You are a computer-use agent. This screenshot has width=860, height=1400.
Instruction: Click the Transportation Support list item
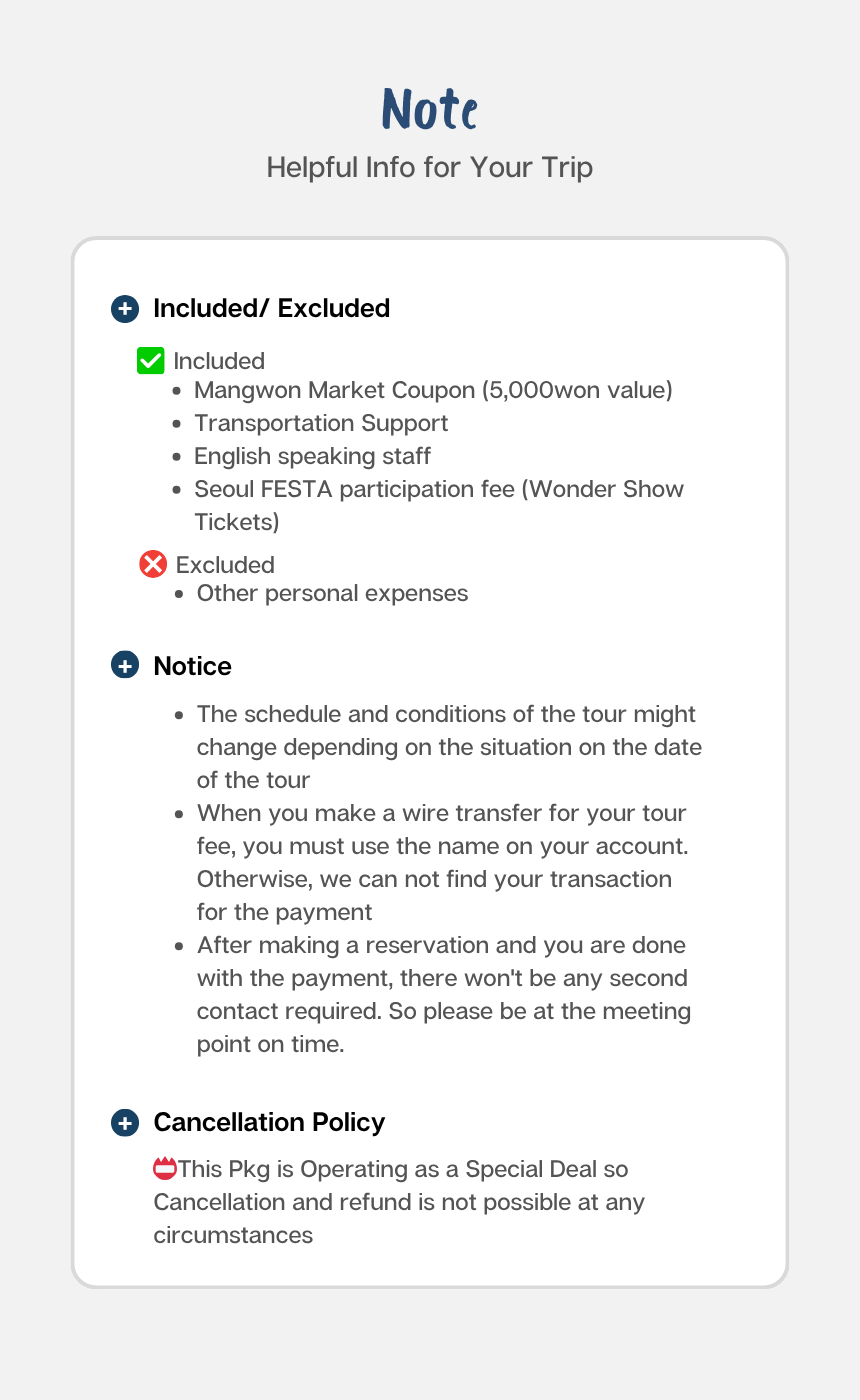(321, 423)
